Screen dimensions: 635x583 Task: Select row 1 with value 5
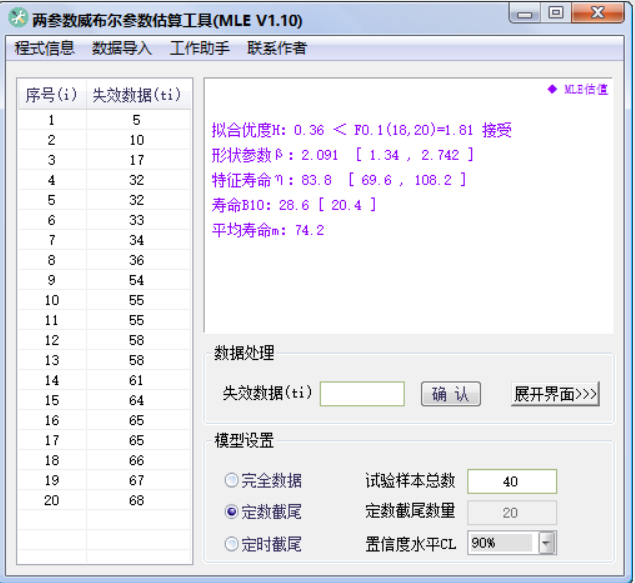coord(104,120)
